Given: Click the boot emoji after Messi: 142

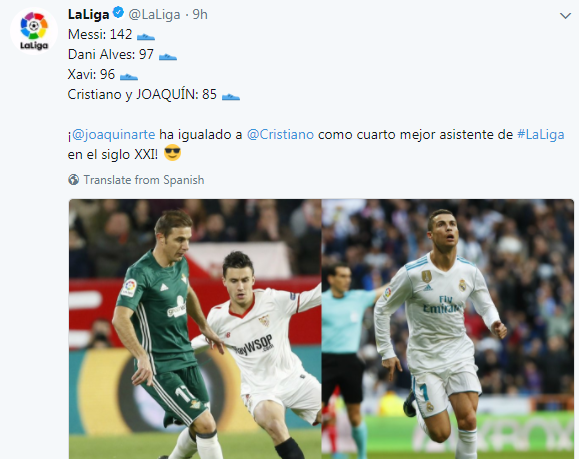Looking at the screenshot, I should [146, 37].
